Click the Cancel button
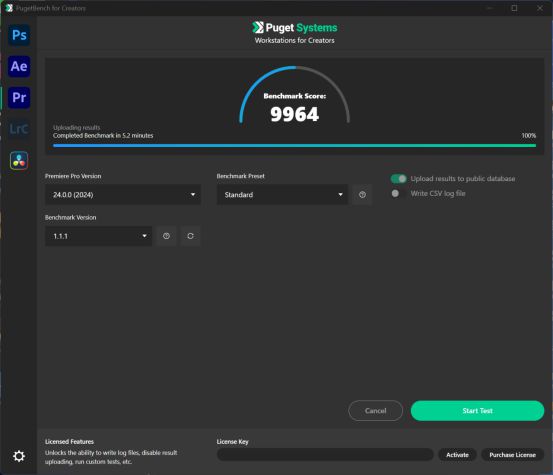The height and width of the screenshot is (475, 553). (376, 410)
